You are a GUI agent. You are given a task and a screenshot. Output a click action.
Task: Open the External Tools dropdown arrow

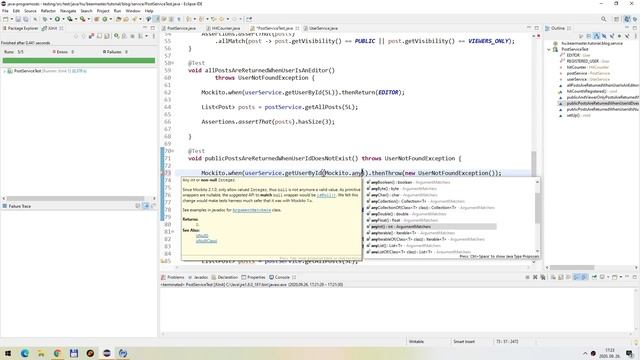88,19
